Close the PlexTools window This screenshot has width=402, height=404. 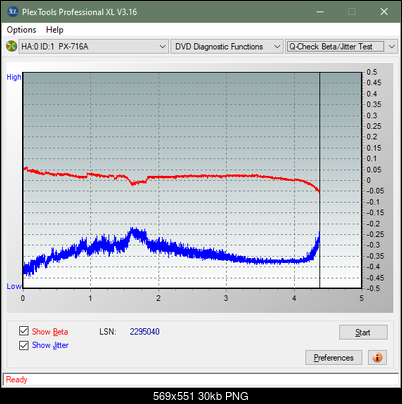point(384,12)
